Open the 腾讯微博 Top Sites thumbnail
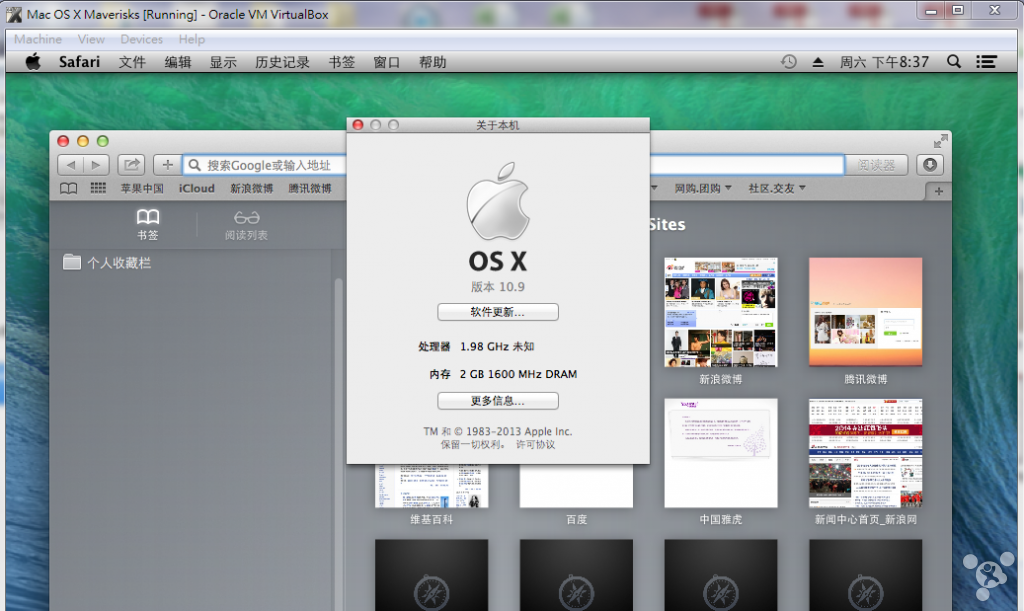1024x611 pixels. [x=865, y=312]
